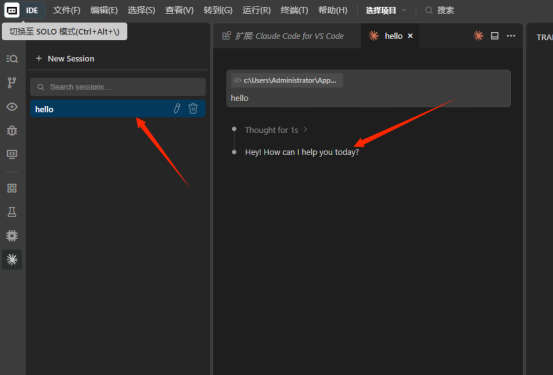Open the testing flask icon panel
The width and height of the screenshot is (553, 375).
12,212
